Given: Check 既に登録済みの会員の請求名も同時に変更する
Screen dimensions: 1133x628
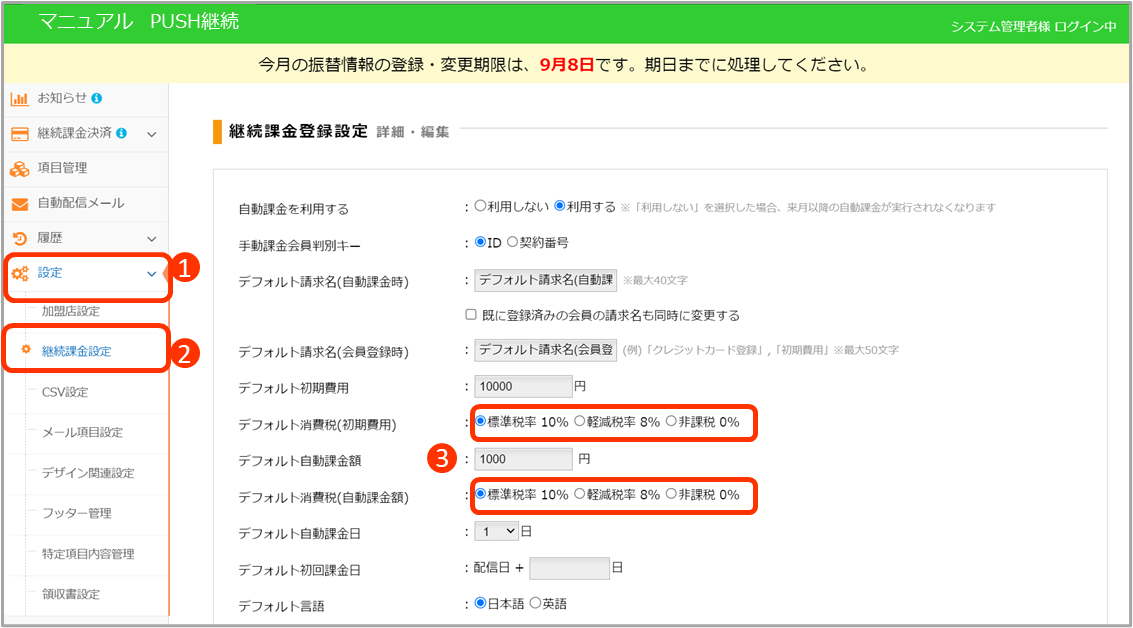Looking at the screenshot, I should pyautogui.click(x=471, y=315).
